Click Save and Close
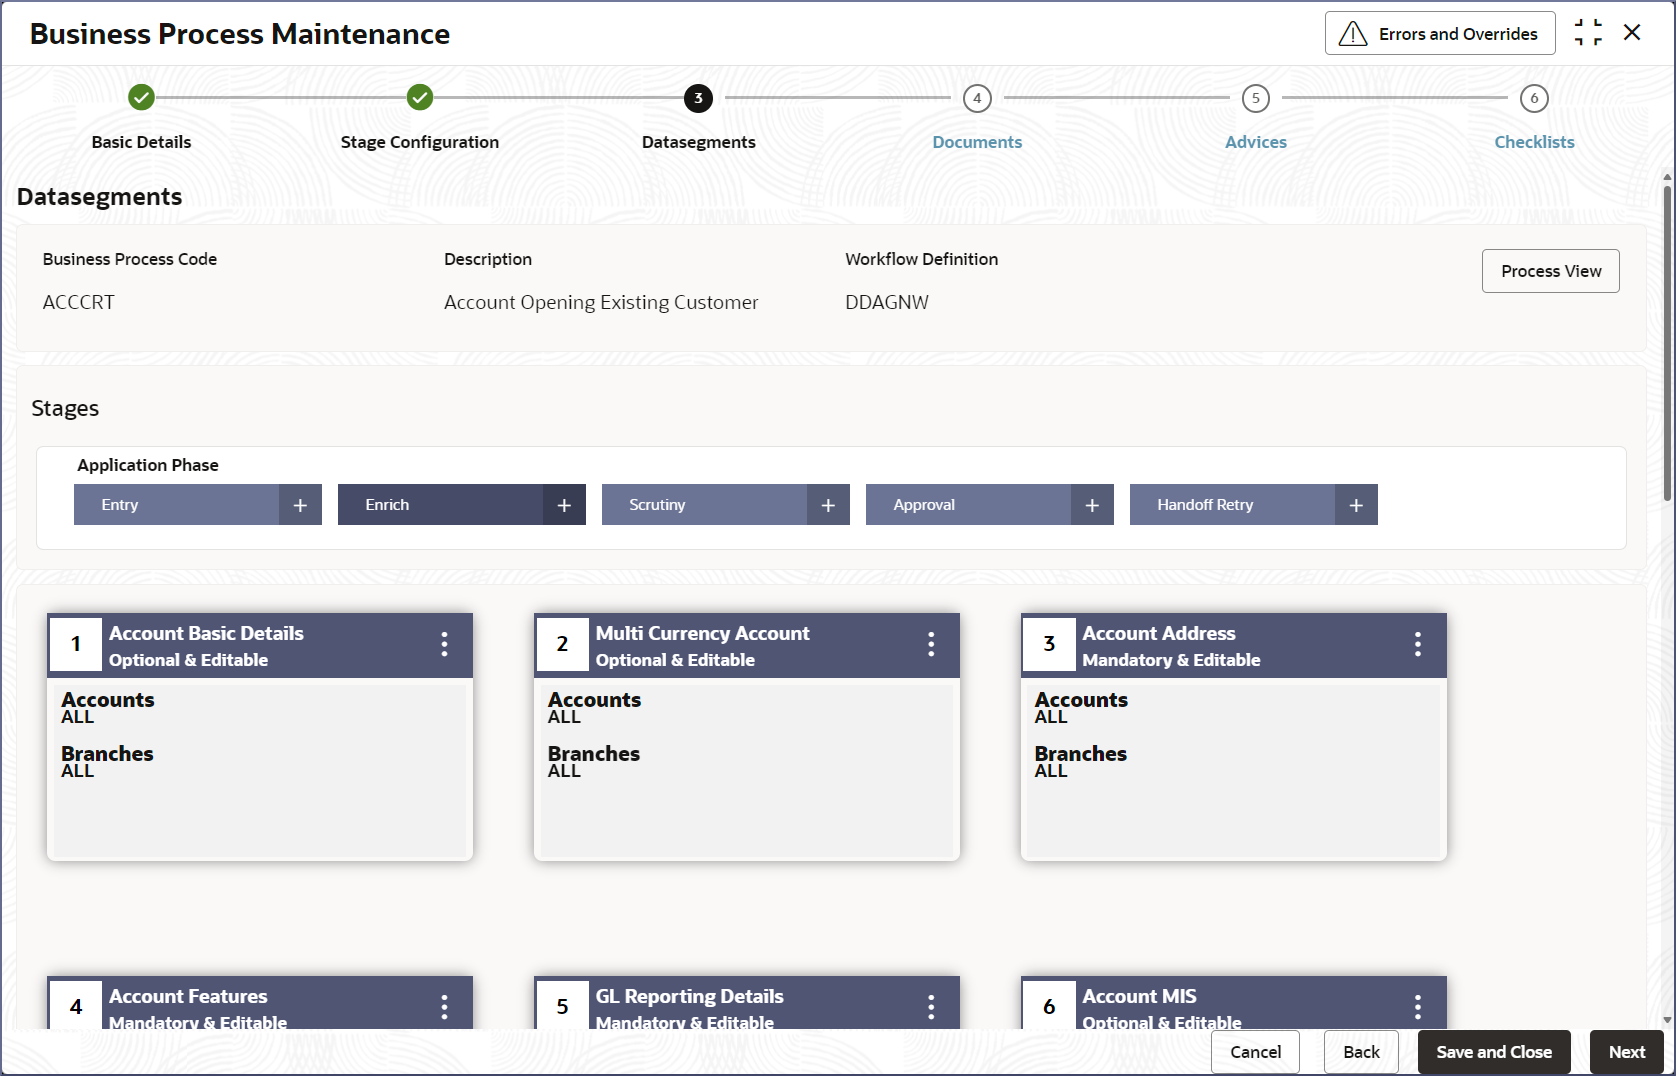1676x1076 pixels. 1494,1052
